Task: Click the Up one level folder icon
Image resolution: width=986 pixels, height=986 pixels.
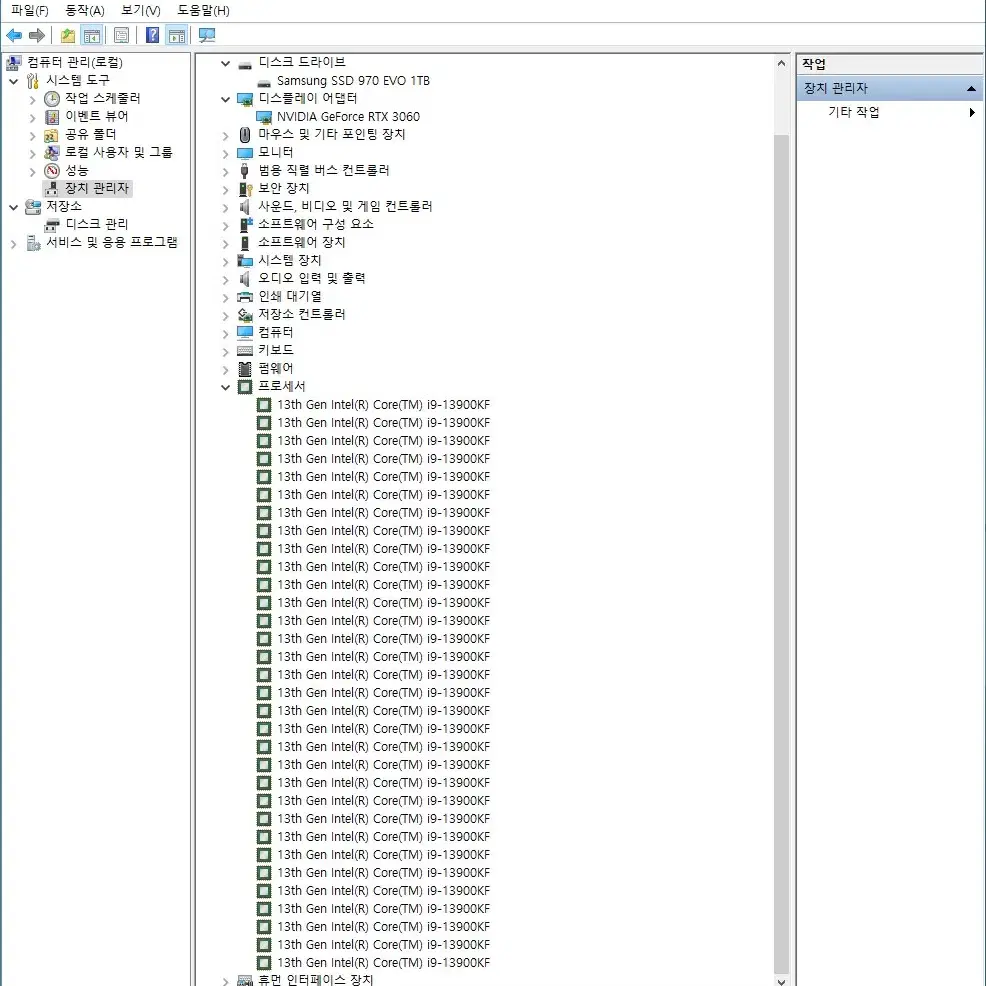Action: (x=67, y=36)
